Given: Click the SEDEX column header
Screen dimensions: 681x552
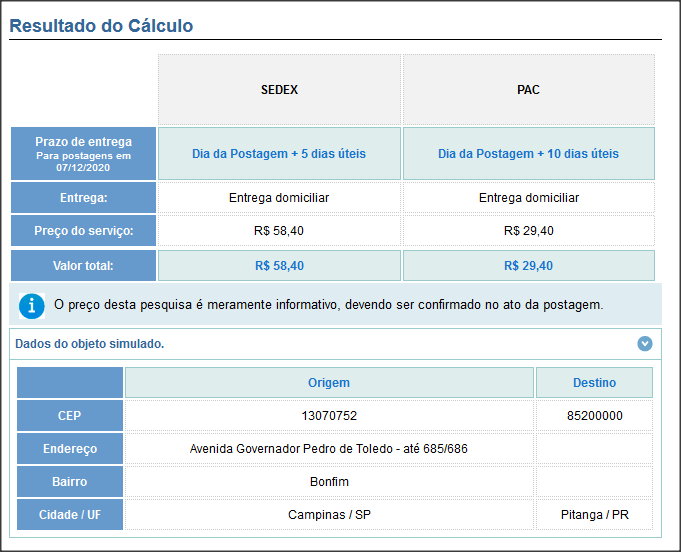Looking at the screenshot, I should tap(279, 90).
